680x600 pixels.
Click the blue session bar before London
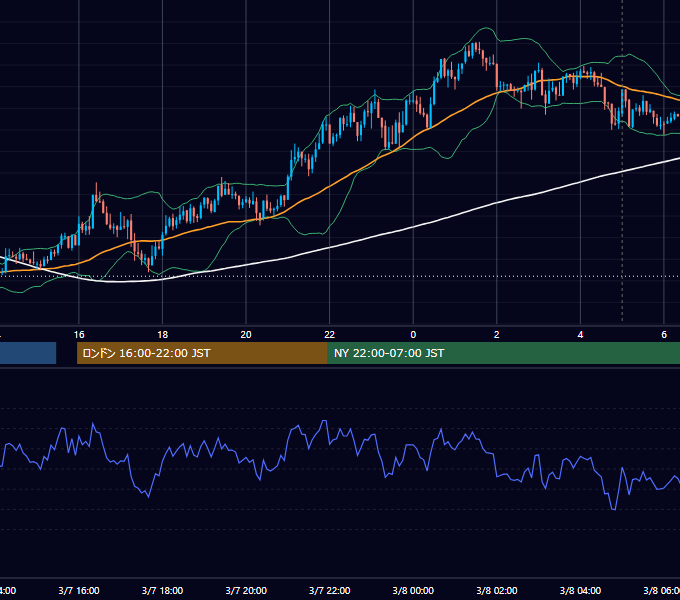click(28, 353)
